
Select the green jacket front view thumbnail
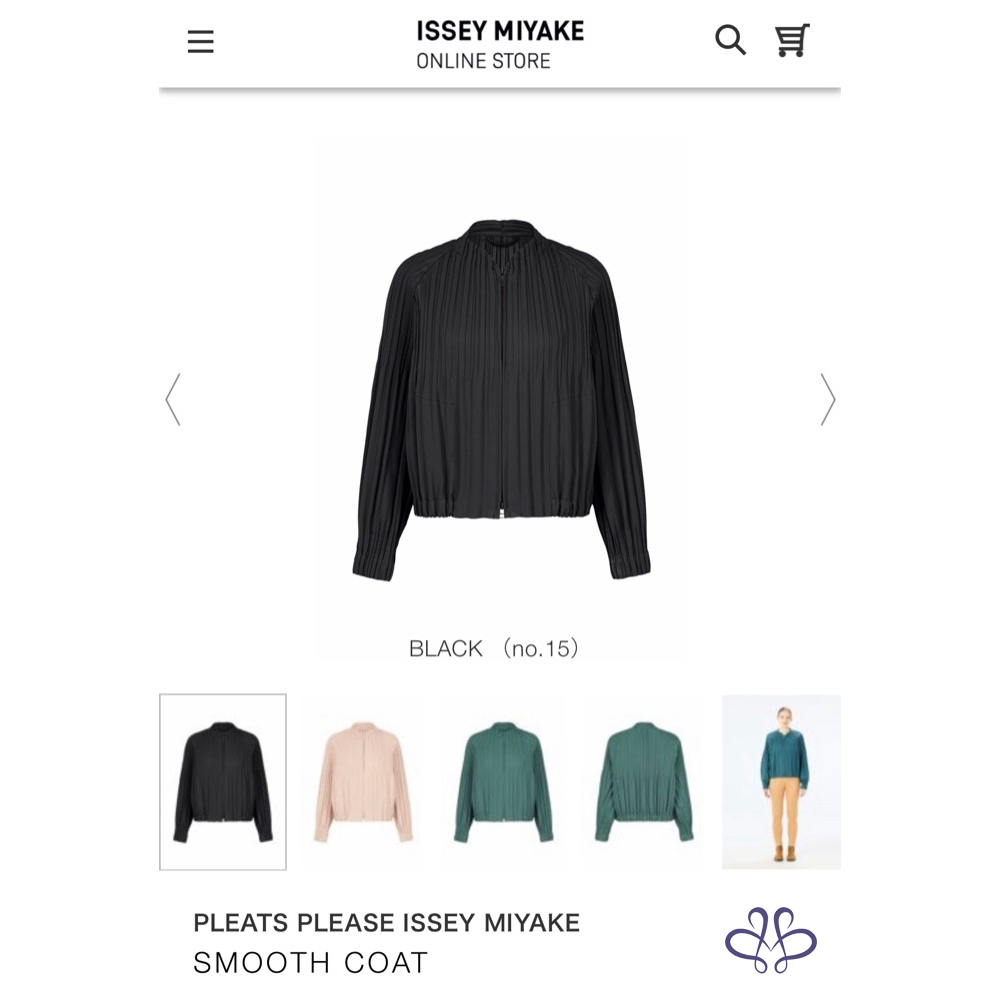tap(503, 782)
